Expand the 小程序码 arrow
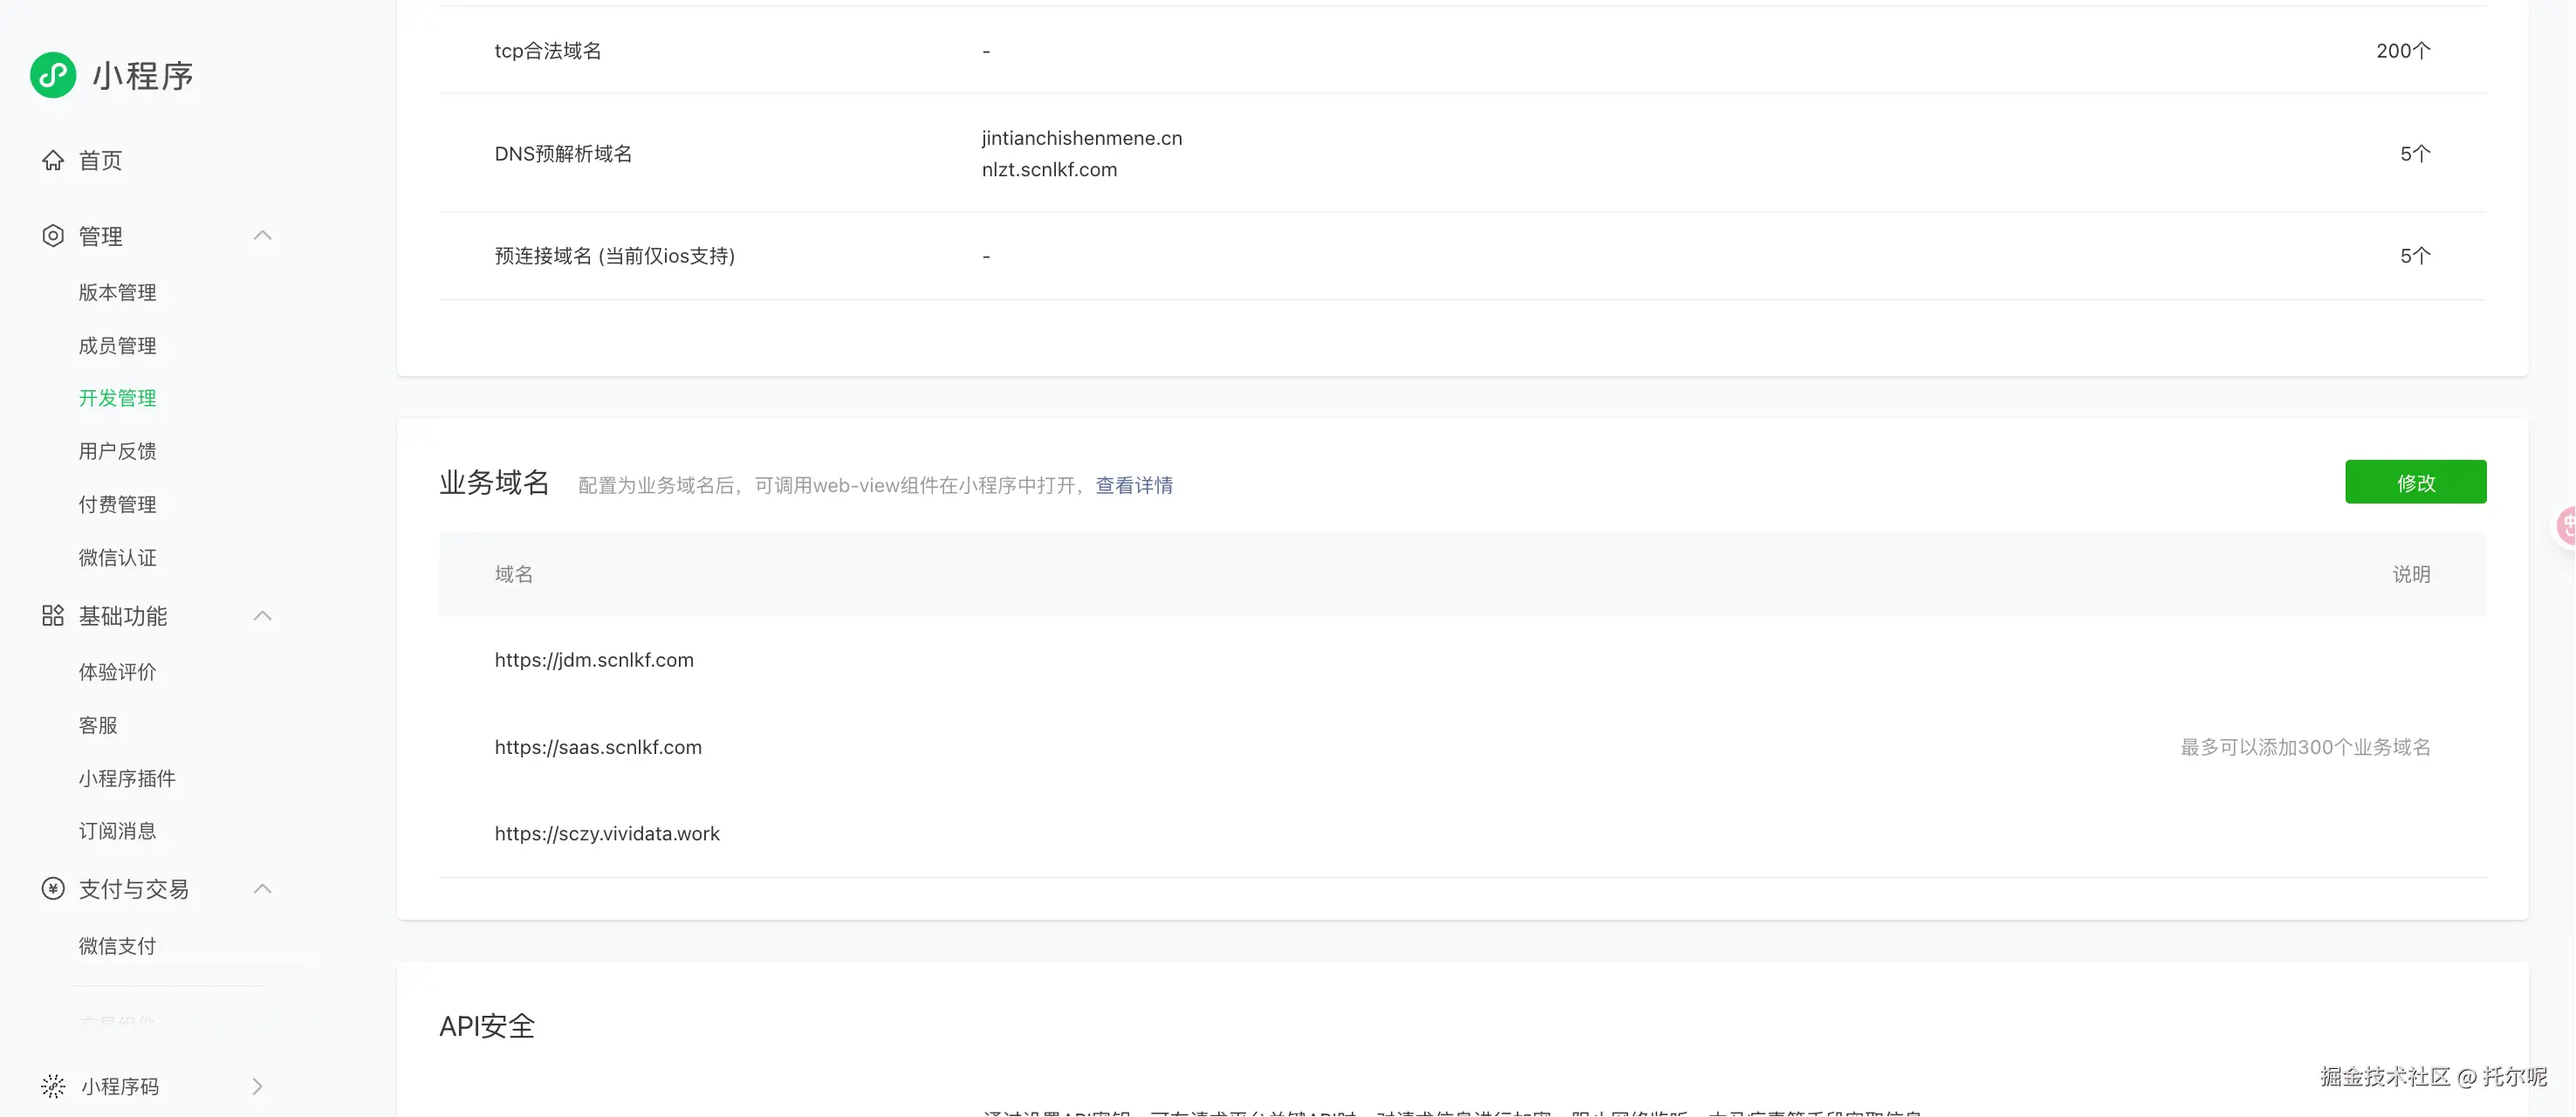This screenshot has height=1117, width=2576. [x=258, y=1086]
